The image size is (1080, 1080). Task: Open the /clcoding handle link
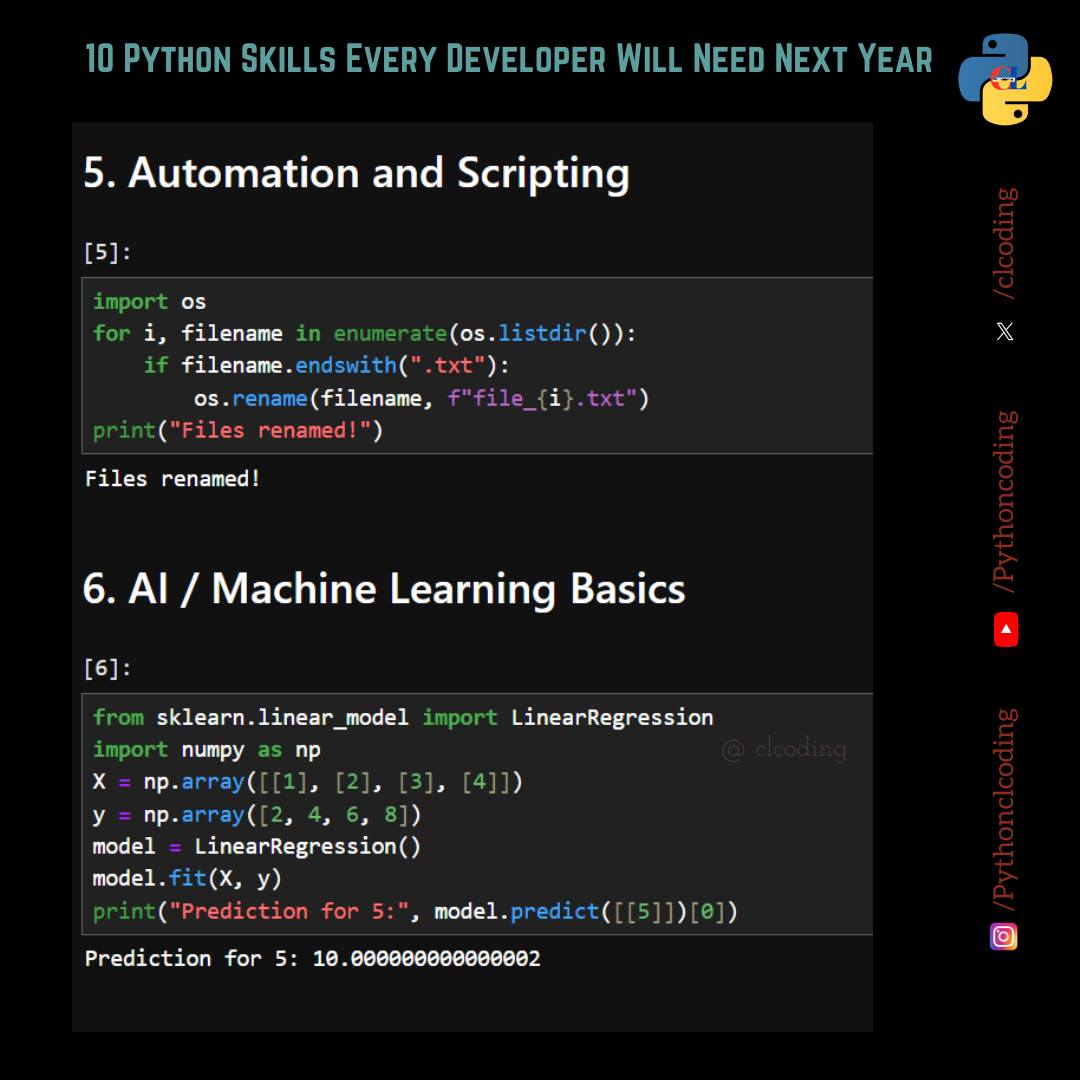pos(1006,243)
